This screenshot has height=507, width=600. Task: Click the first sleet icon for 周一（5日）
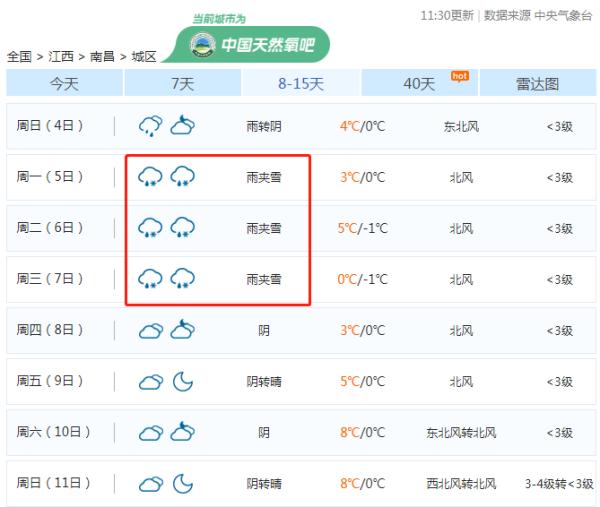pyautogui.click(x=150, y=176)
